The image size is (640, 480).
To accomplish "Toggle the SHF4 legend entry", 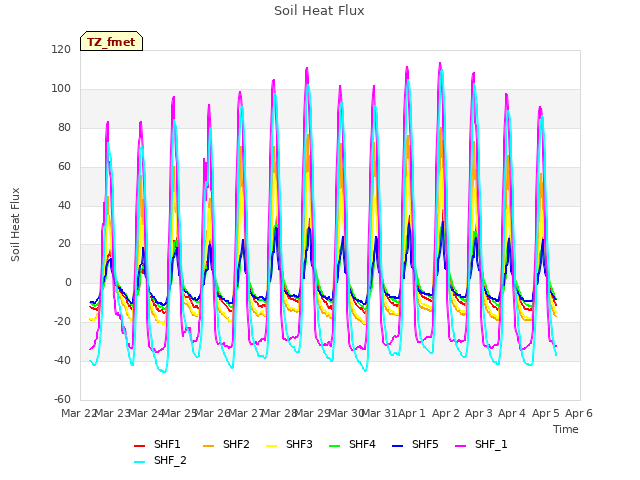I will pyautogui.click(x=352, y=444).
